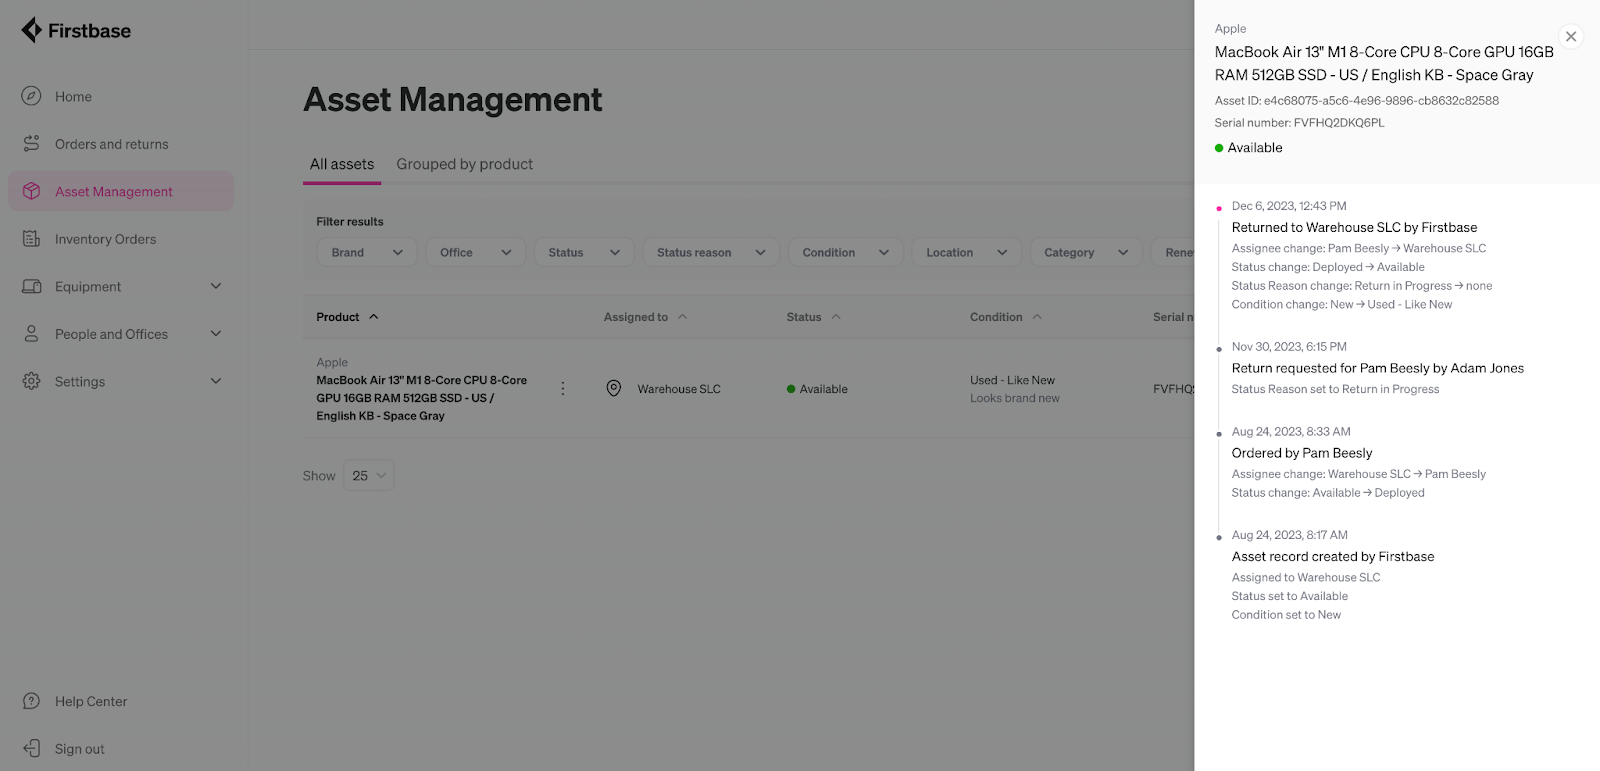
Task: Open the Location filter dropdown
Action: [967, 252]
